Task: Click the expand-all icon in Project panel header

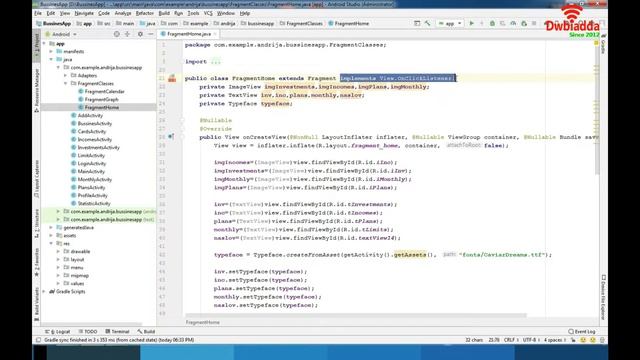Action: pos(127,34)
